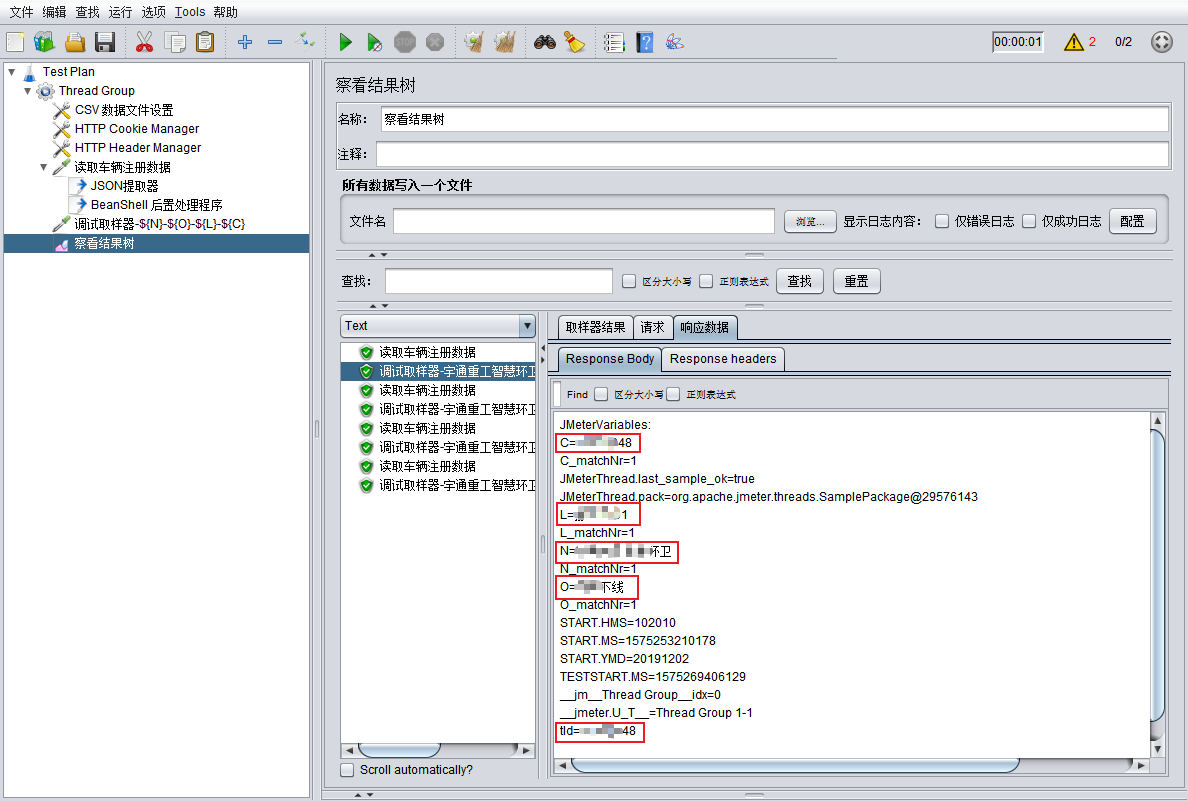Click the 重置 button
Screen dimensions: 1188x801
pos(857,281)
